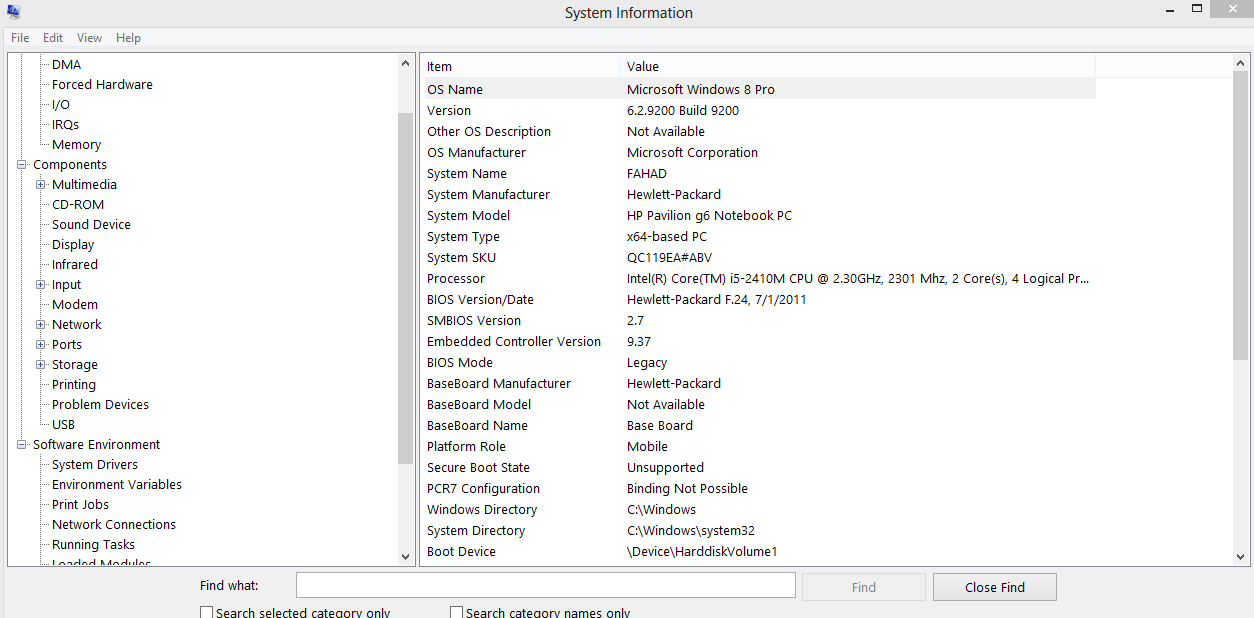The image size is (1254, 618).
Task: Open the File menu
Action: [20, 38]
